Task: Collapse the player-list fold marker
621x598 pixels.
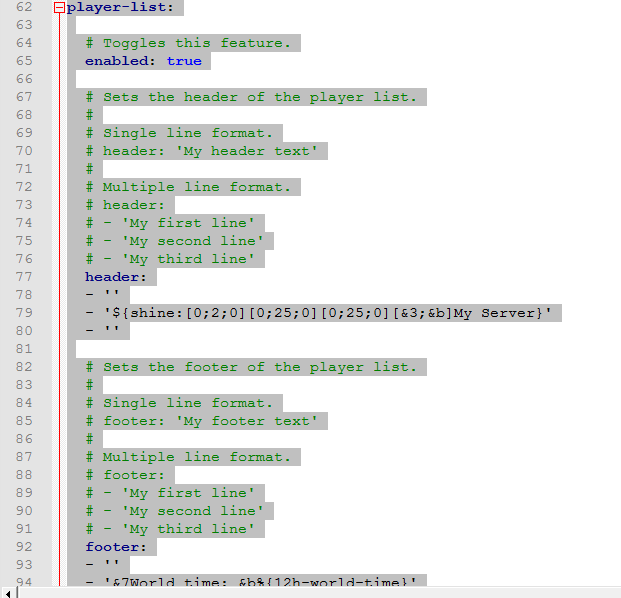Action: [58, 7]
